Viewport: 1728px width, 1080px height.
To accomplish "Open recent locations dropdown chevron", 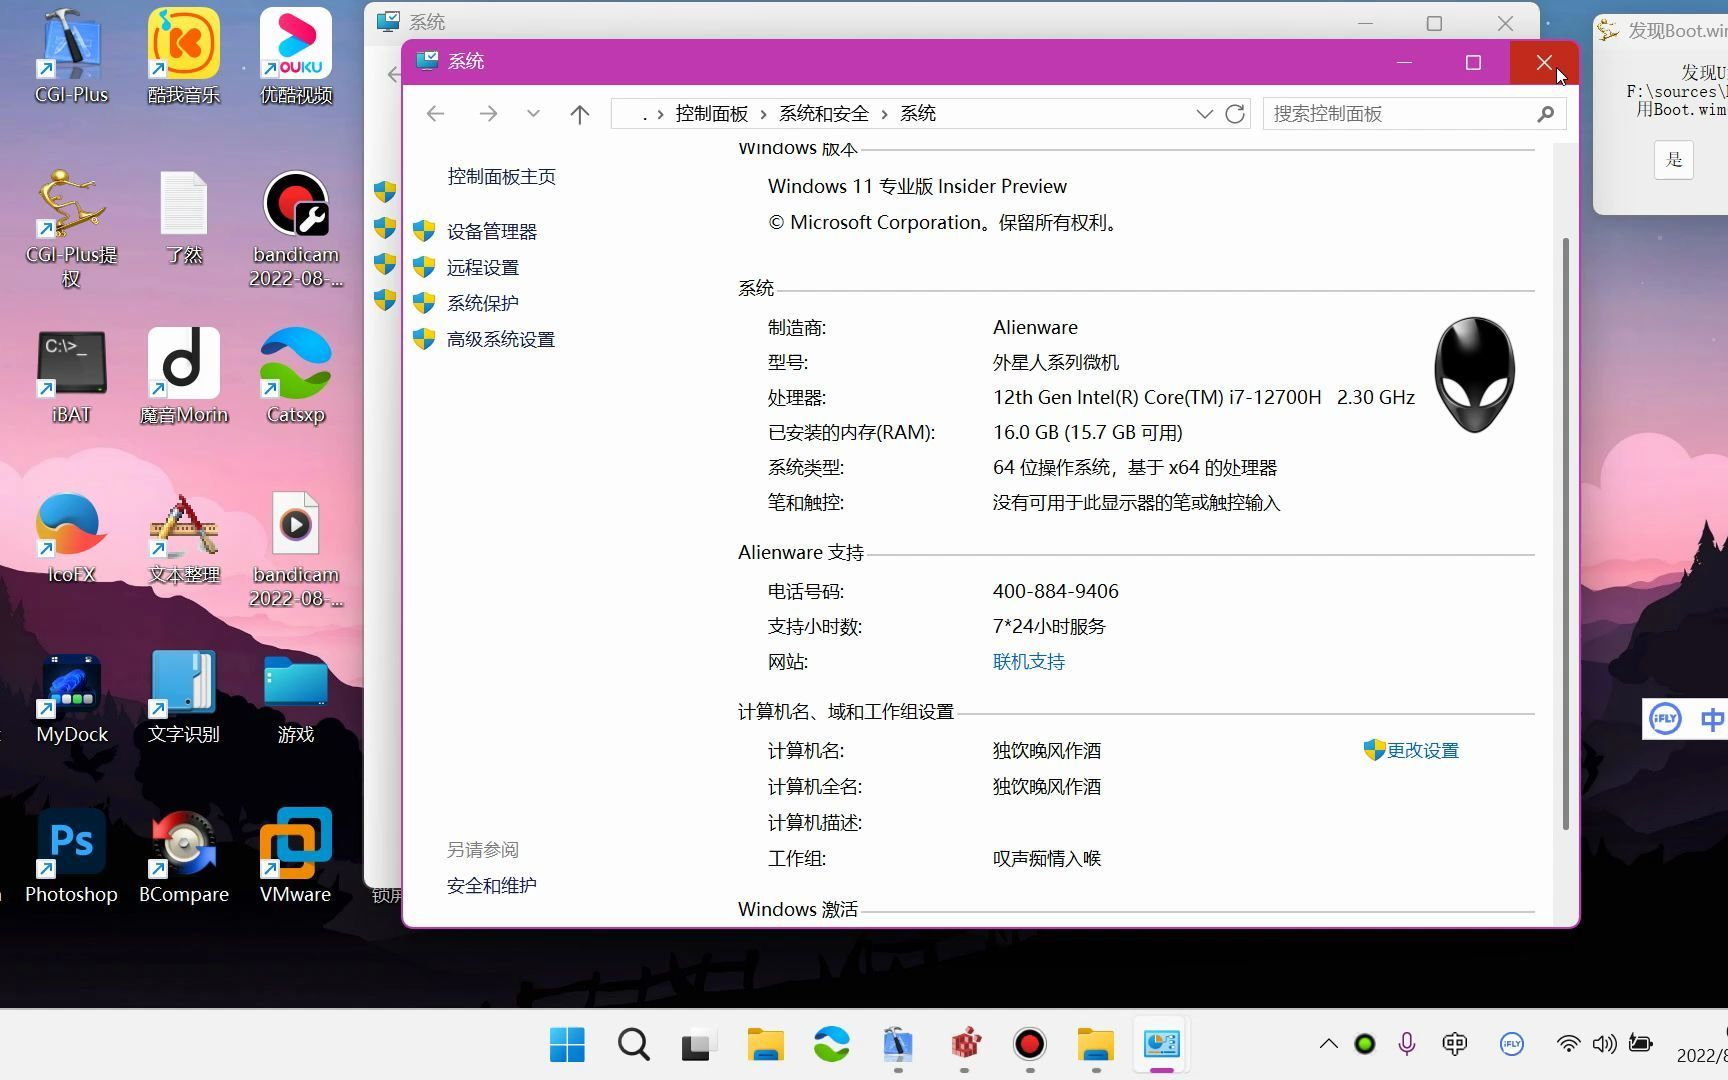I will (533, 114).
